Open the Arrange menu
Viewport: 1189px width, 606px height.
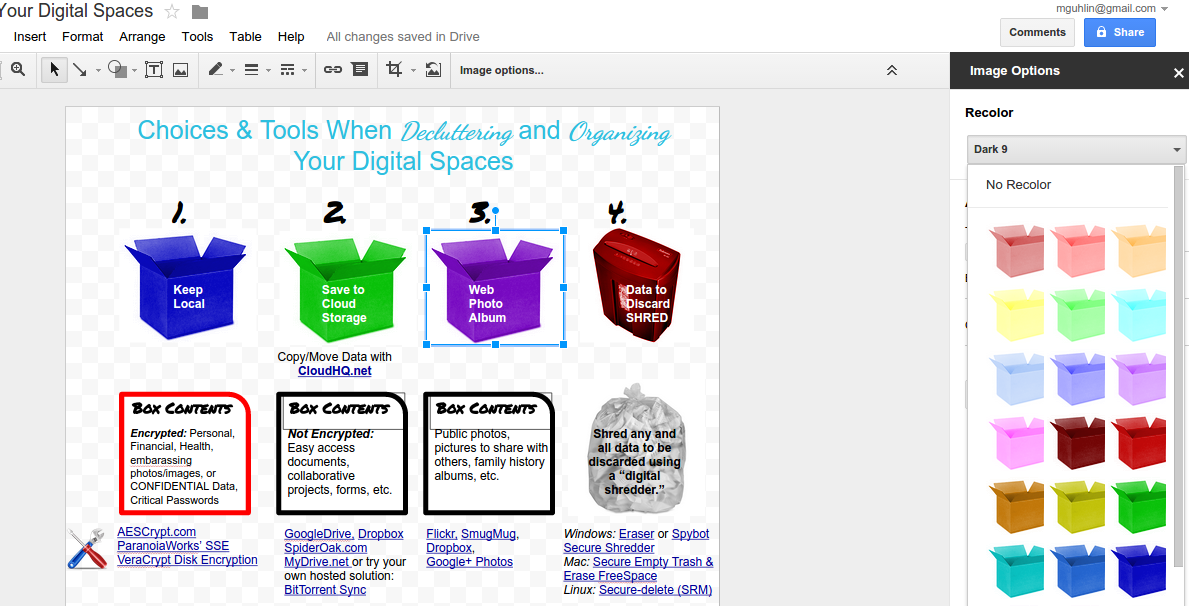click(142, 37)
